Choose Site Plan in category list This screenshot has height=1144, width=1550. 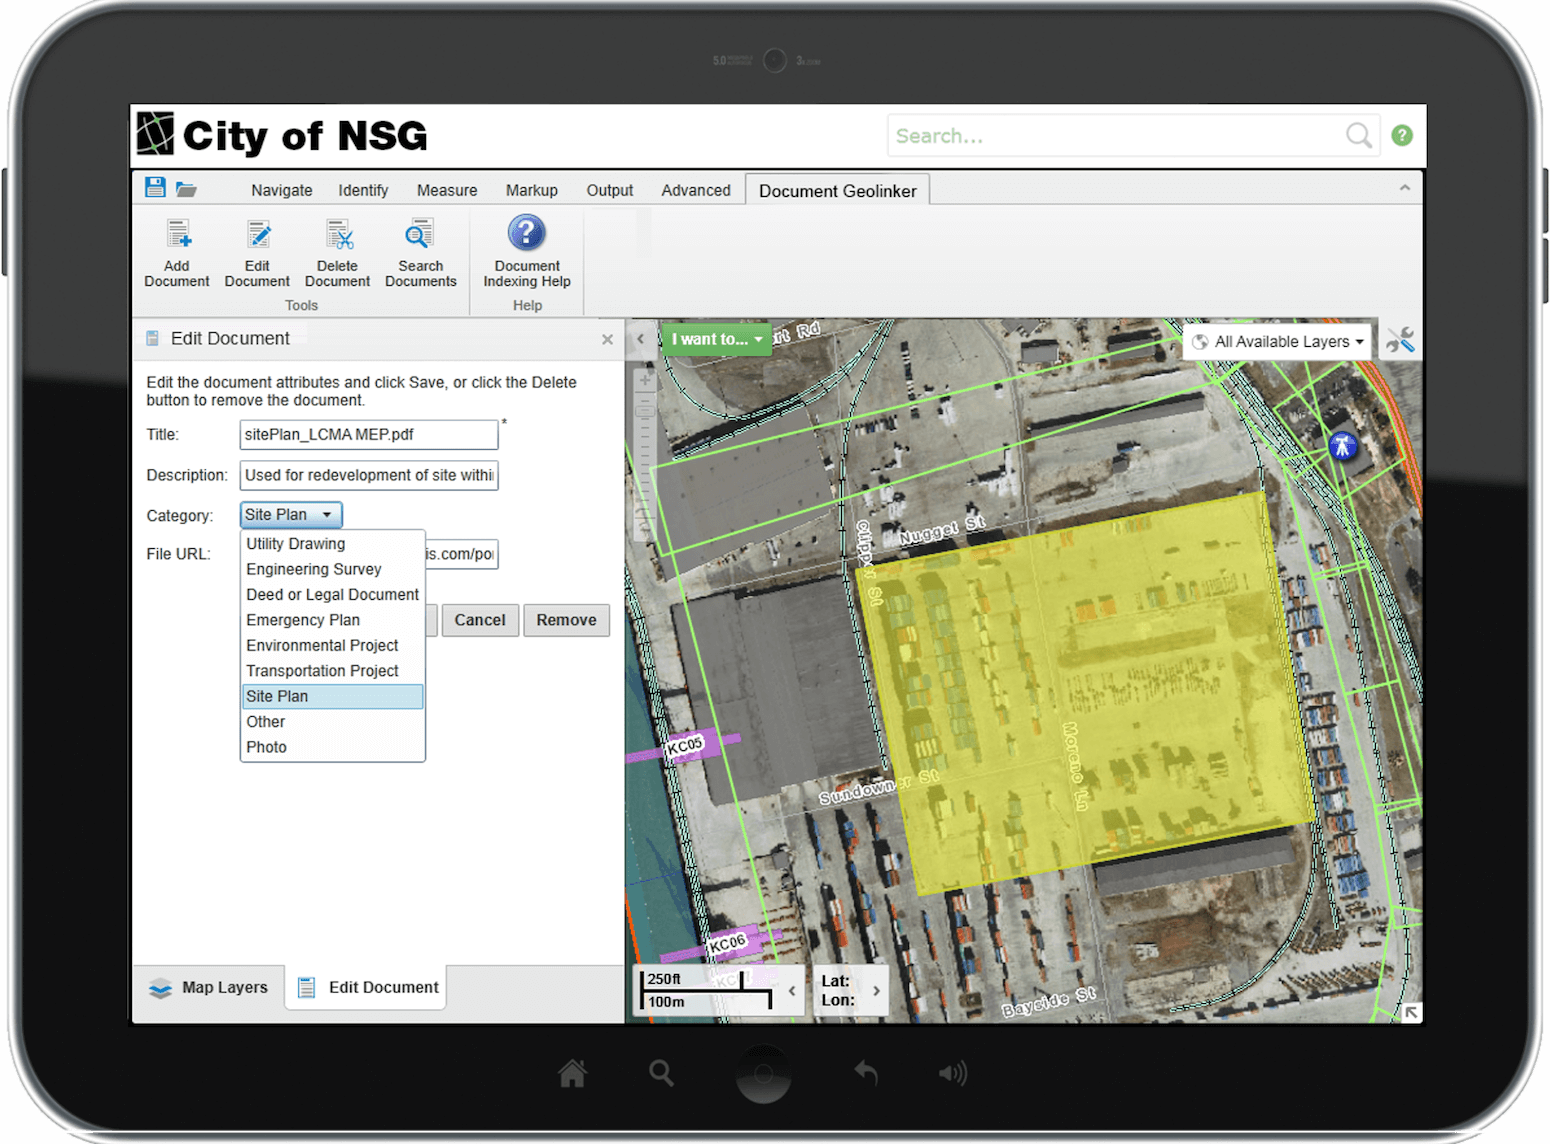click(x=333, y=697)
